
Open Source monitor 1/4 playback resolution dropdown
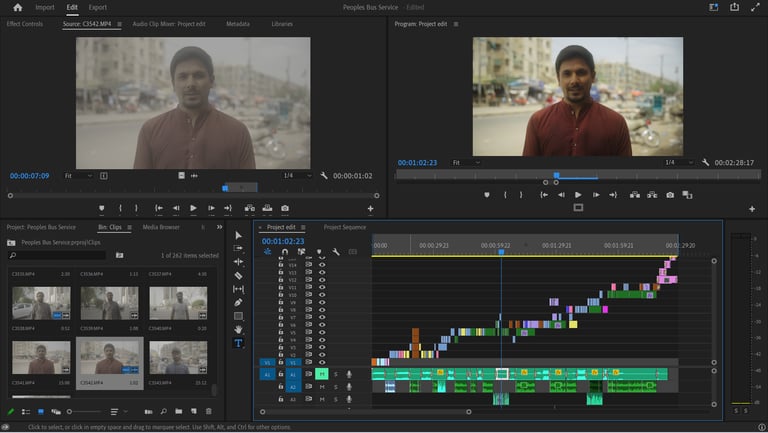298,175
